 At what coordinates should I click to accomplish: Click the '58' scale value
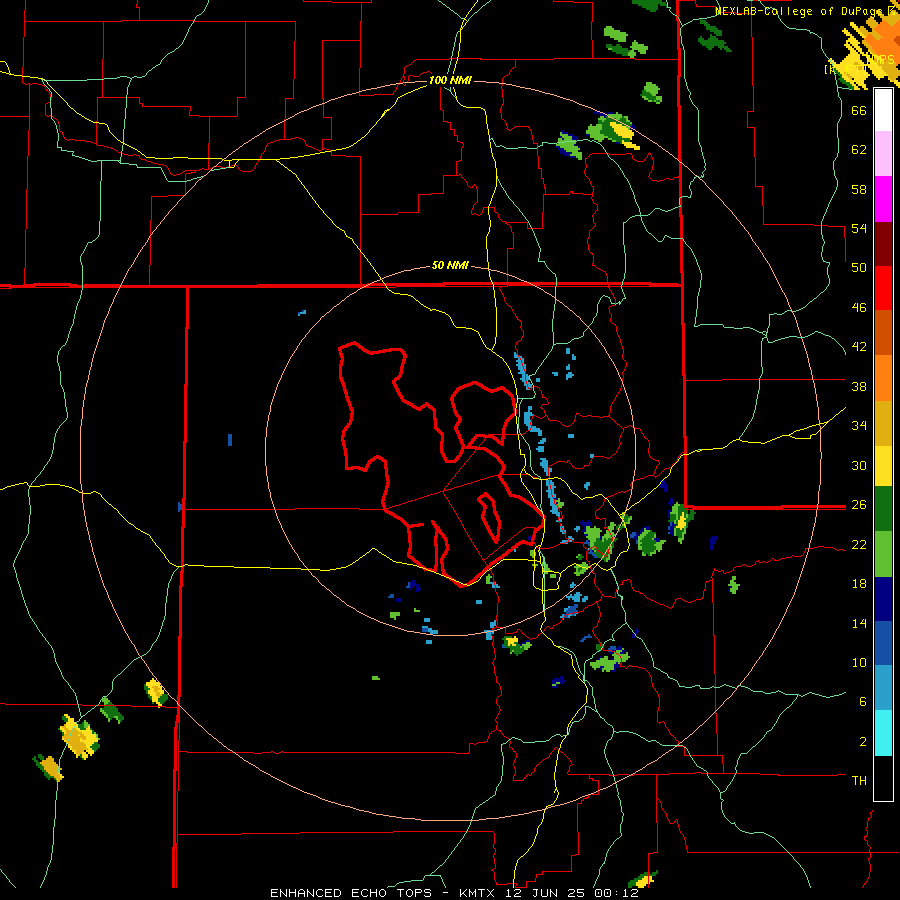pyautogui.click(x=859, y=189)
